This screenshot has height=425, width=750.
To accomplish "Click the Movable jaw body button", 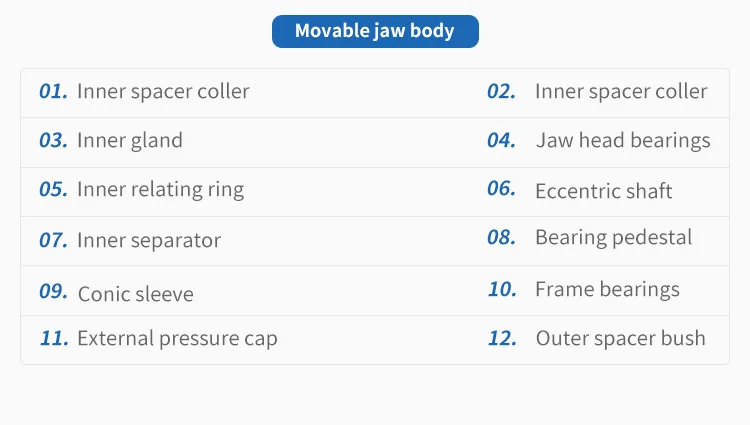I will [375, 32].
